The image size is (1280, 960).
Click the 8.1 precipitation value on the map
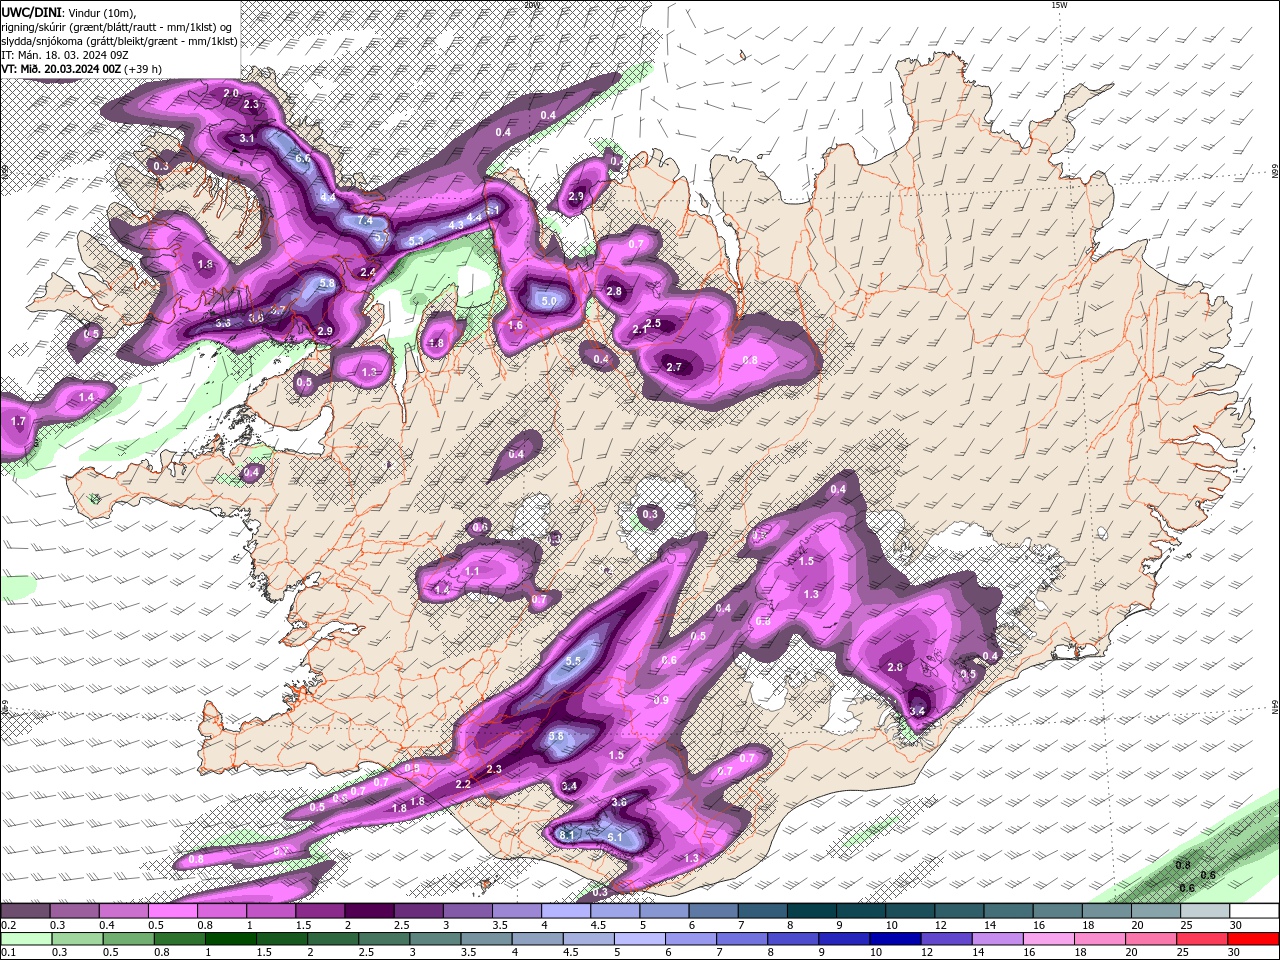[x=566, y=834]
